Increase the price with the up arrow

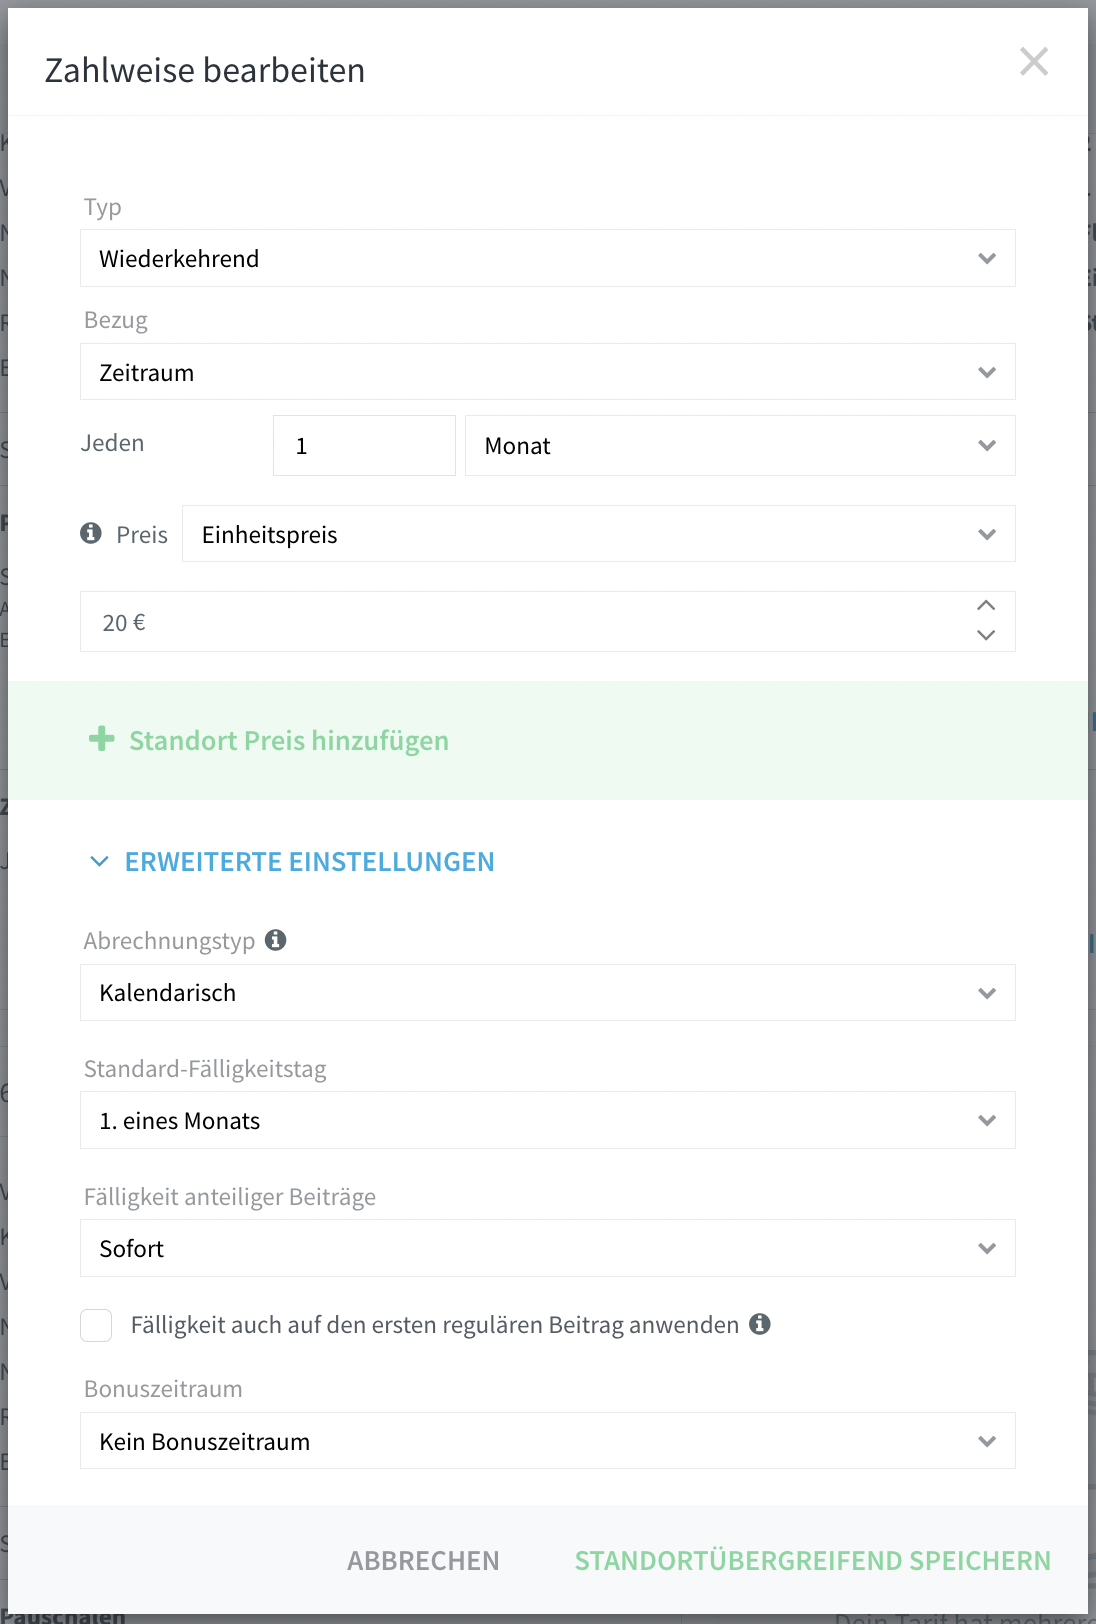[986, 606]
